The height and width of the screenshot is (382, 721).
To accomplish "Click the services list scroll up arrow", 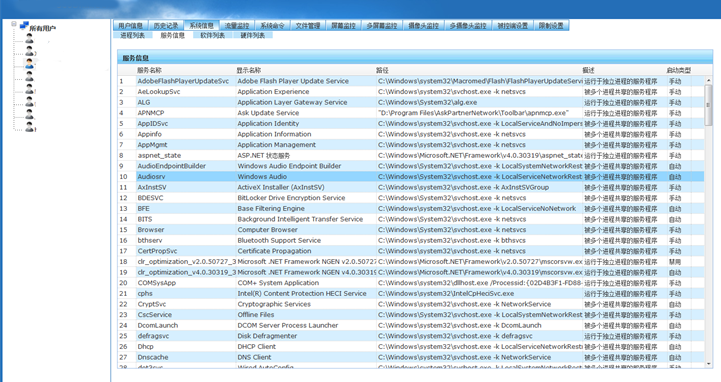I will (708, 80).
